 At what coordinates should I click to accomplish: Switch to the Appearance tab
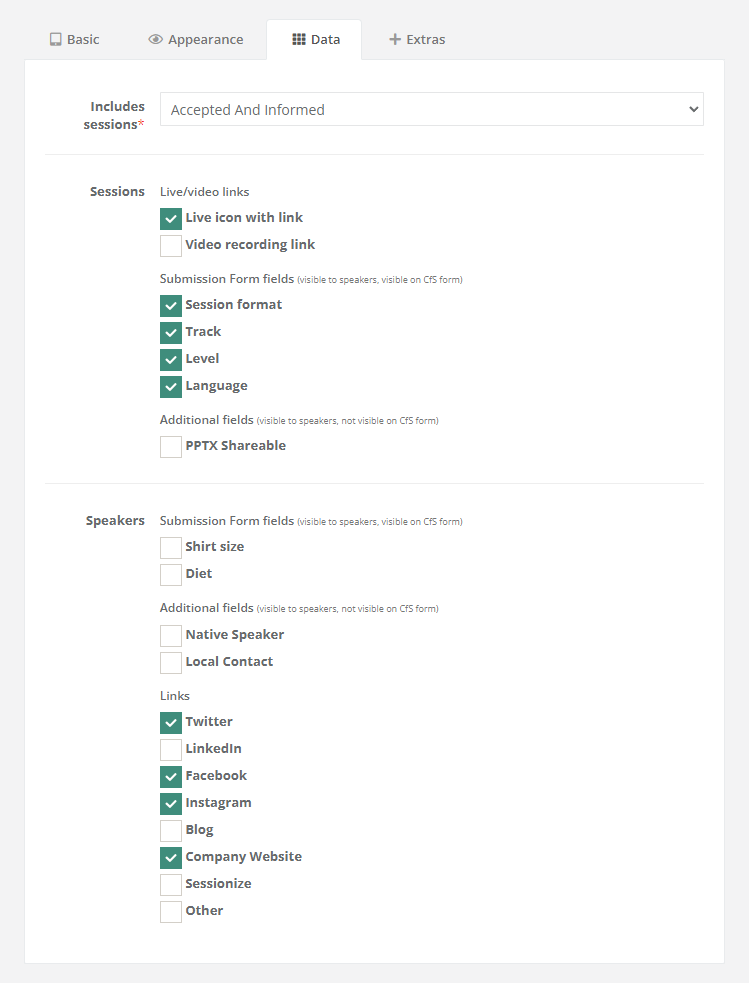(x=196, y=40)
